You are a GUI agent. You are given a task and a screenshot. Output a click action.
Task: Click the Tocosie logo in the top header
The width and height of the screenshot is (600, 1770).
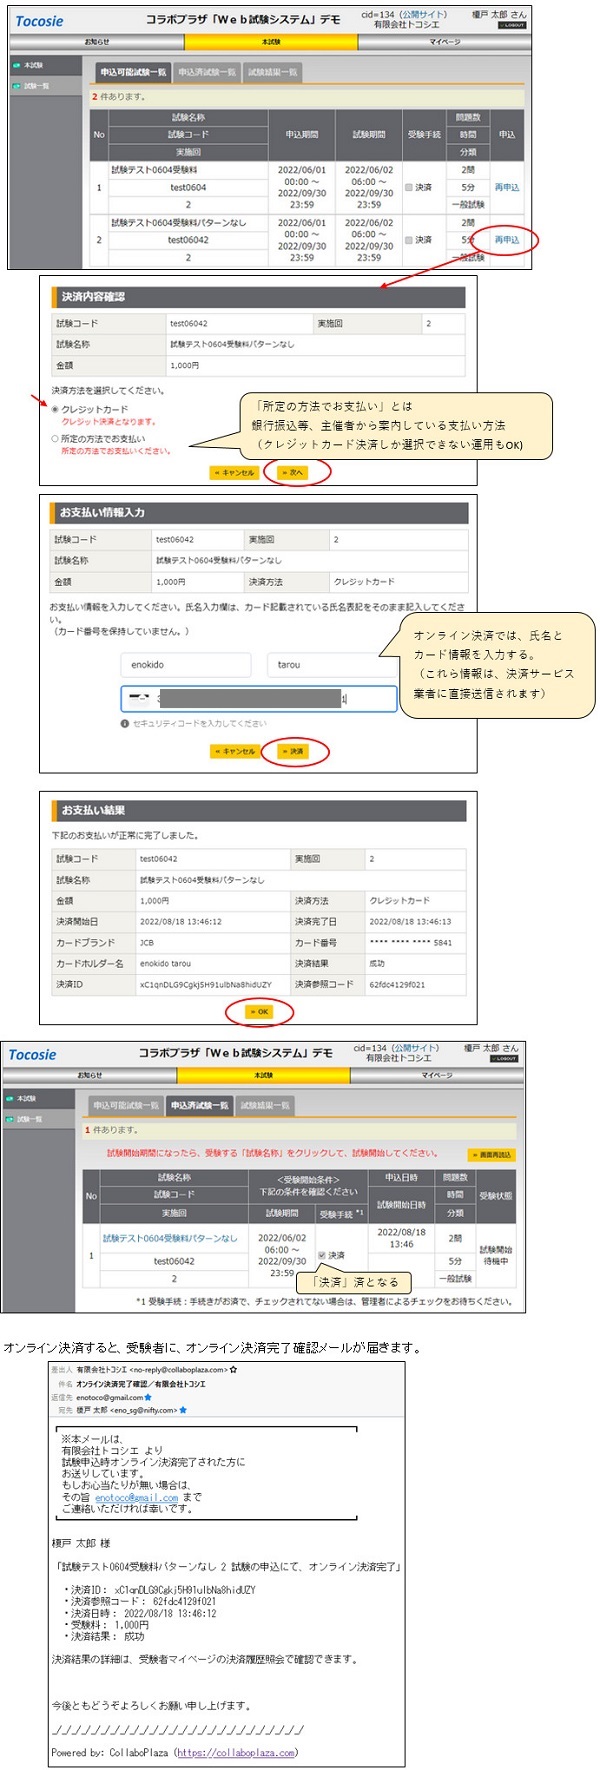[x=40, y=21]
